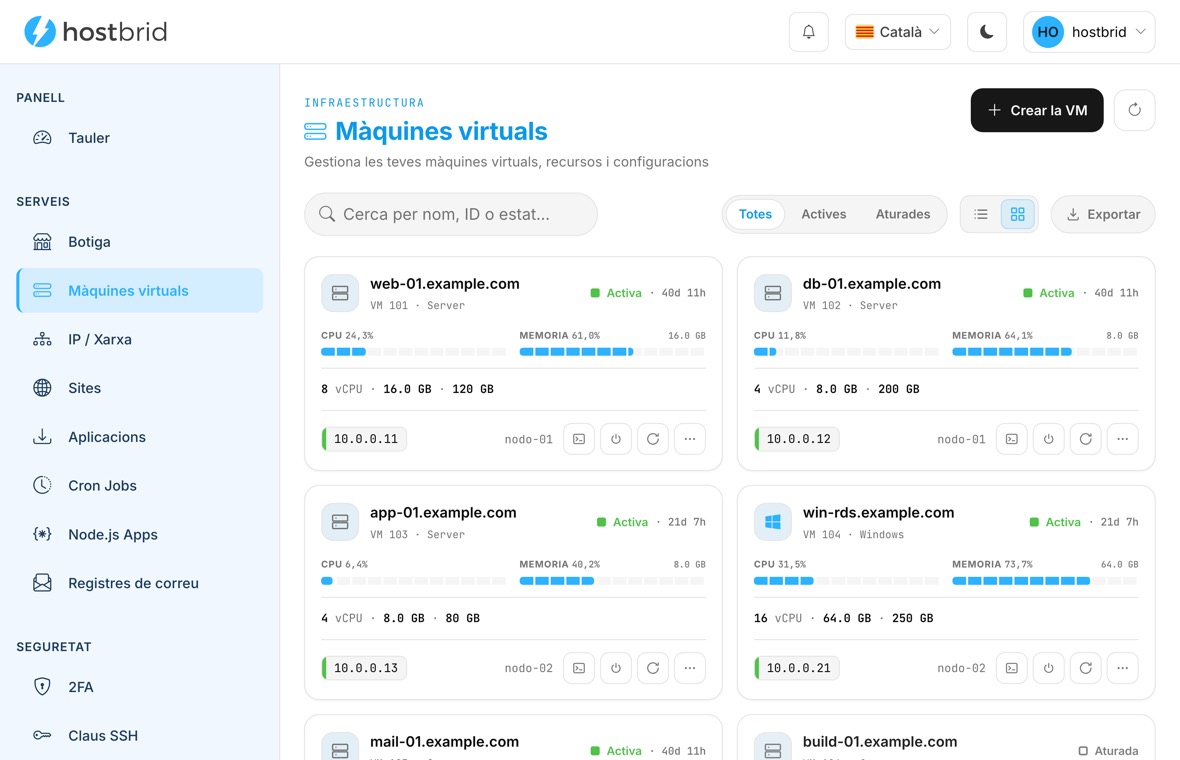Open the notifications bell
The image size is (1180, 760).
coord(808,32)
